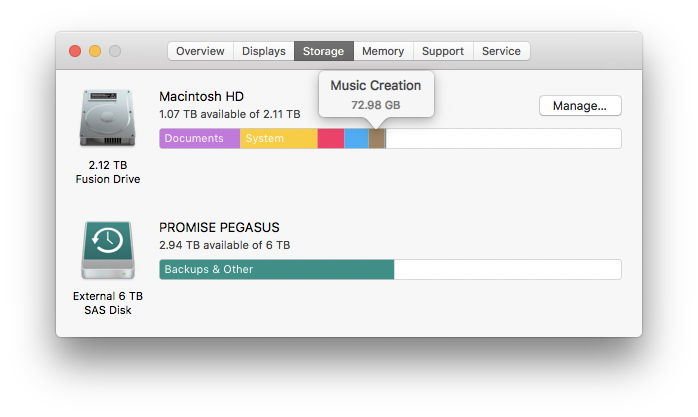Click the yellow System storage segment
The height and width of the screenshot is (417, 698).
point(278,139)
